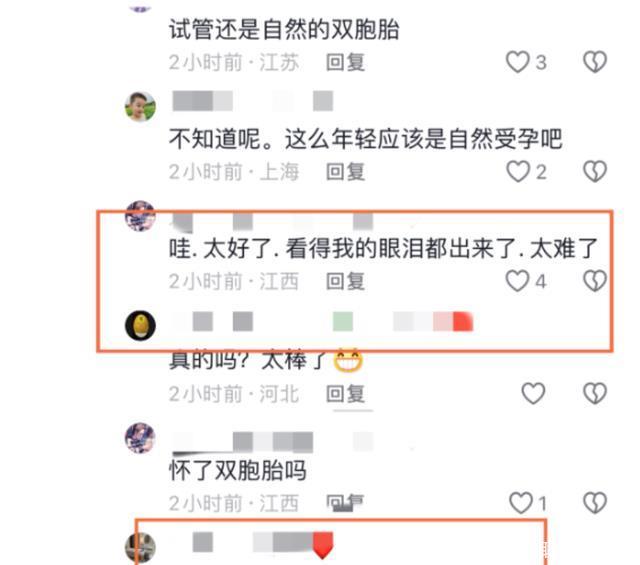This screenshot has height=565, width=640.
Task: Select comment text 怀了双胞胎吗
Action: click(238, 470)
